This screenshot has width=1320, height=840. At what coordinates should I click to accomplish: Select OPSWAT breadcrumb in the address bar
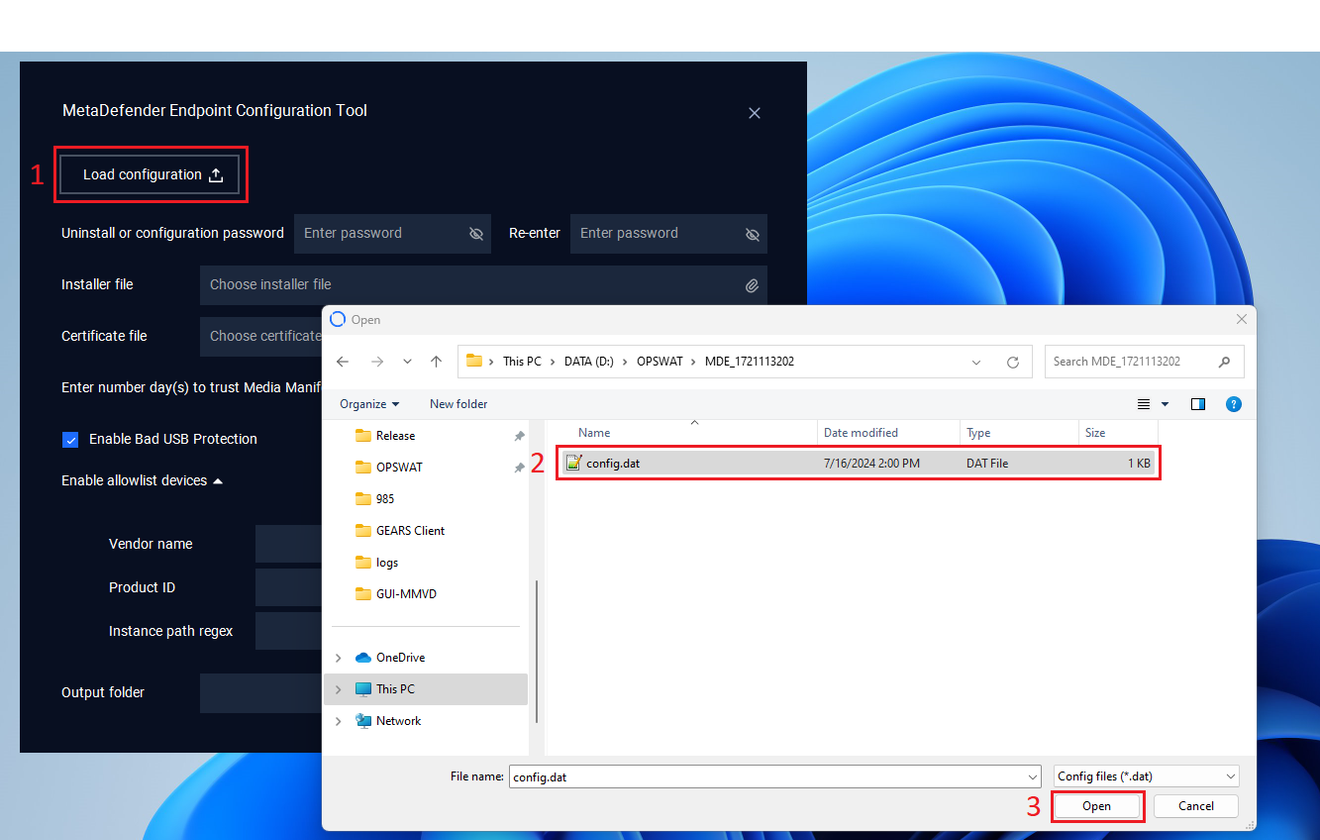pos(660,361)
